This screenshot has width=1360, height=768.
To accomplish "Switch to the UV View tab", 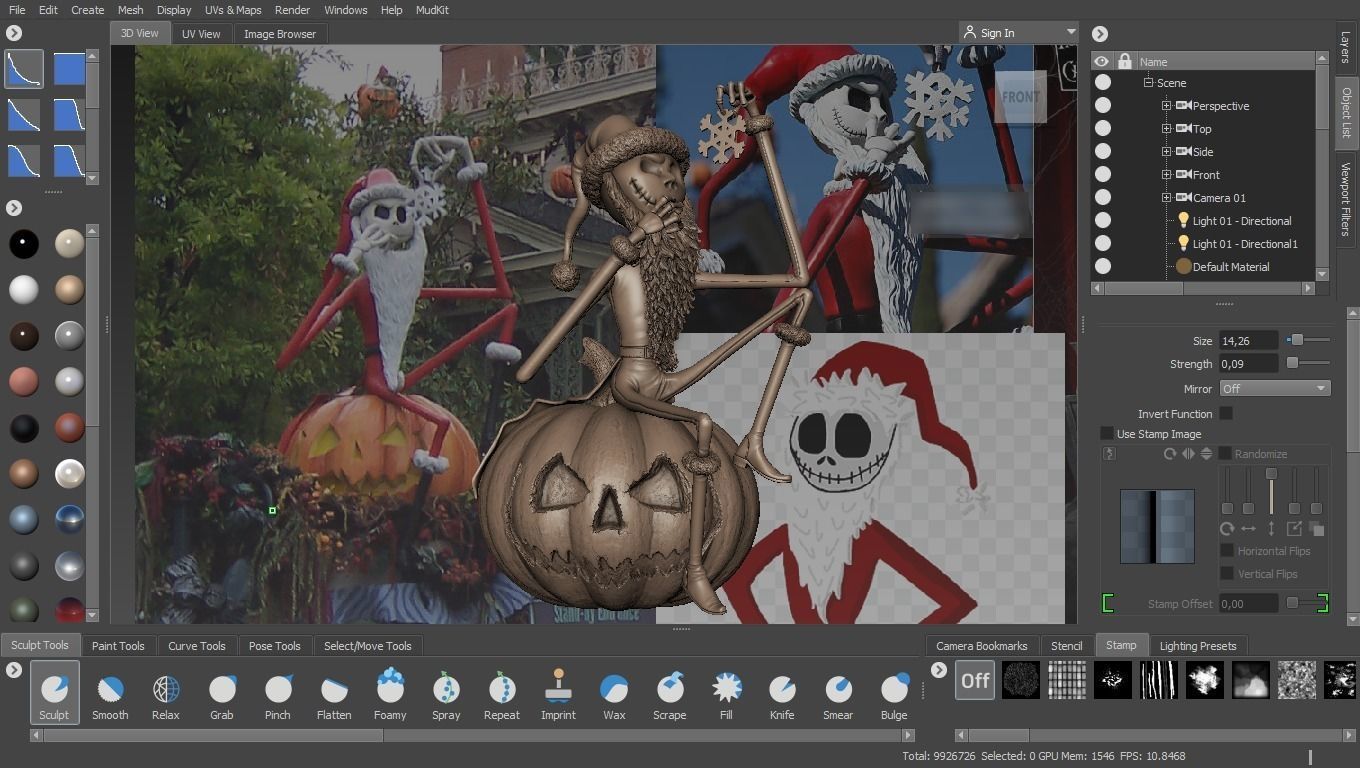I will [201, 33].
